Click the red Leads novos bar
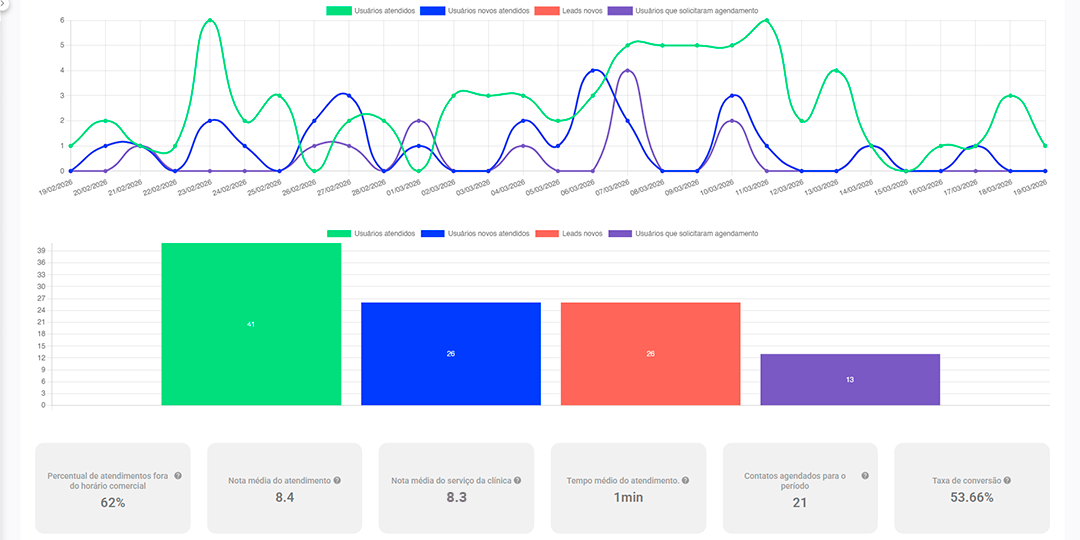This screenshot has width=1080, height=540. click(650, 354)
